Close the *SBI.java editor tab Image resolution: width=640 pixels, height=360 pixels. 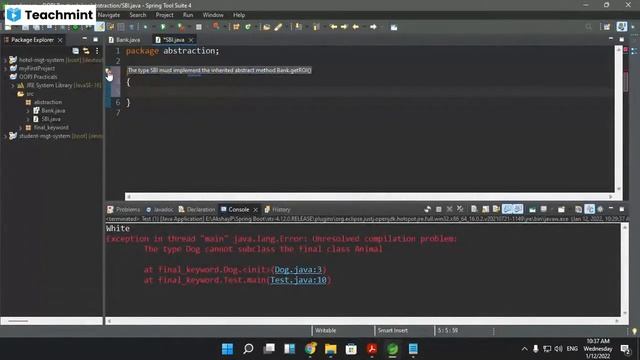[x=191, y=40]
